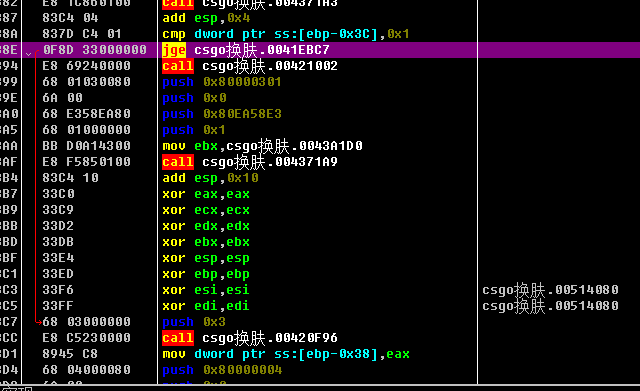
Task: Select hex bytes 0F8D 33000000
Action: pos(95,50)
